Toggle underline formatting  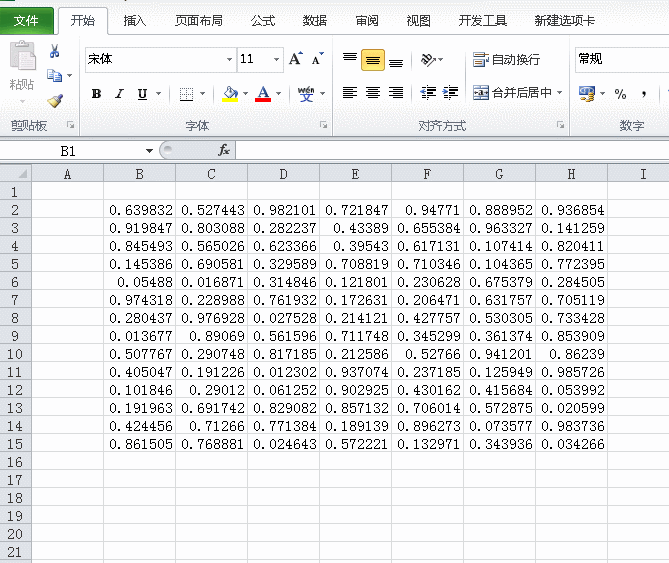click(x=142, y=93)
